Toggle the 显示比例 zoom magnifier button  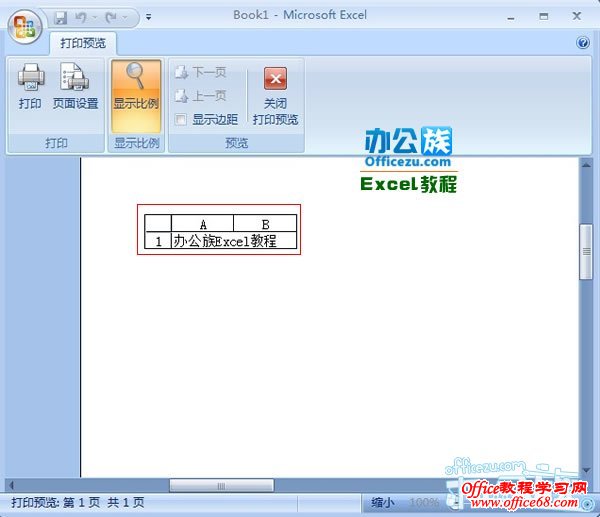(x=136, y=96)
